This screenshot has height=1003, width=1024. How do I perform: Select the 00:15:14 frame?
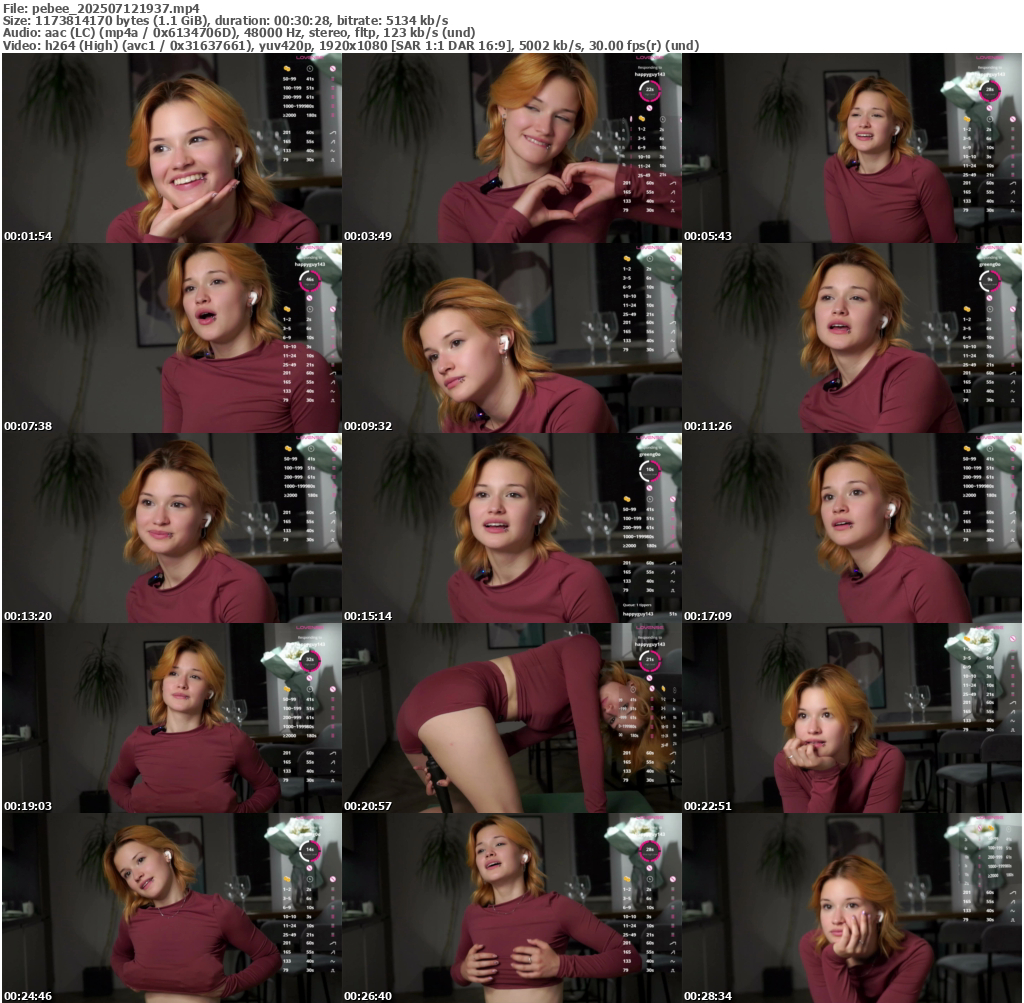point(512,528)
